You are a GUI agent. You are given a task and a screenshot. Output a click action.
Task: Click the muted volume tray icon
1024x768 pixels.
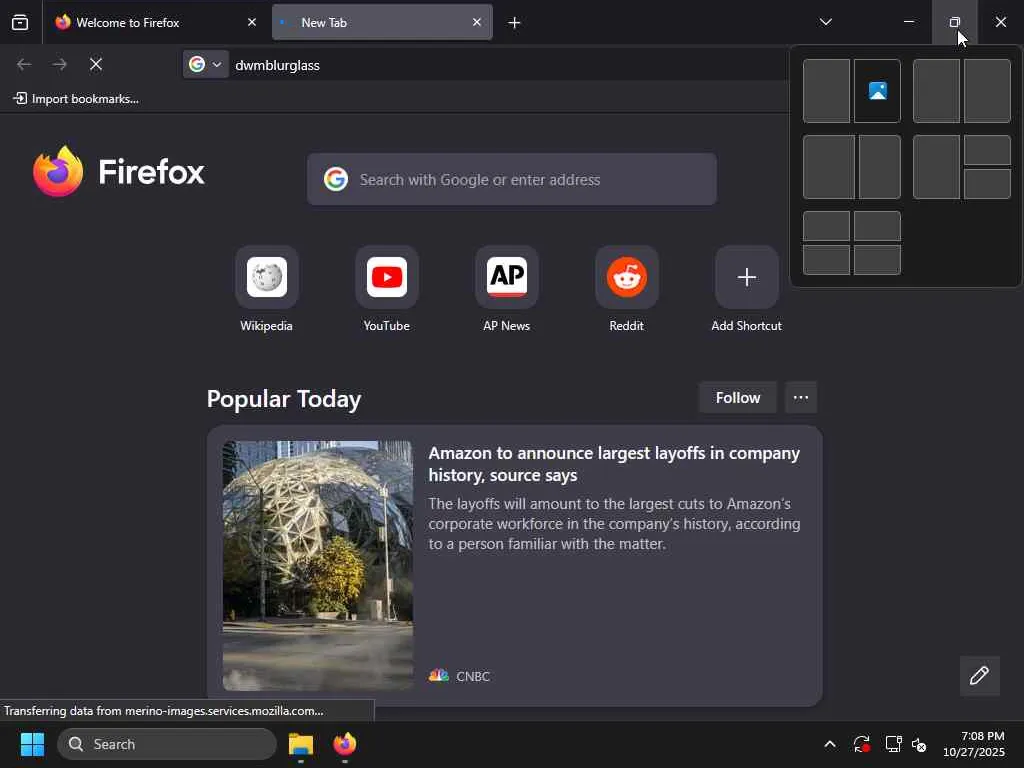pos(919,744)
